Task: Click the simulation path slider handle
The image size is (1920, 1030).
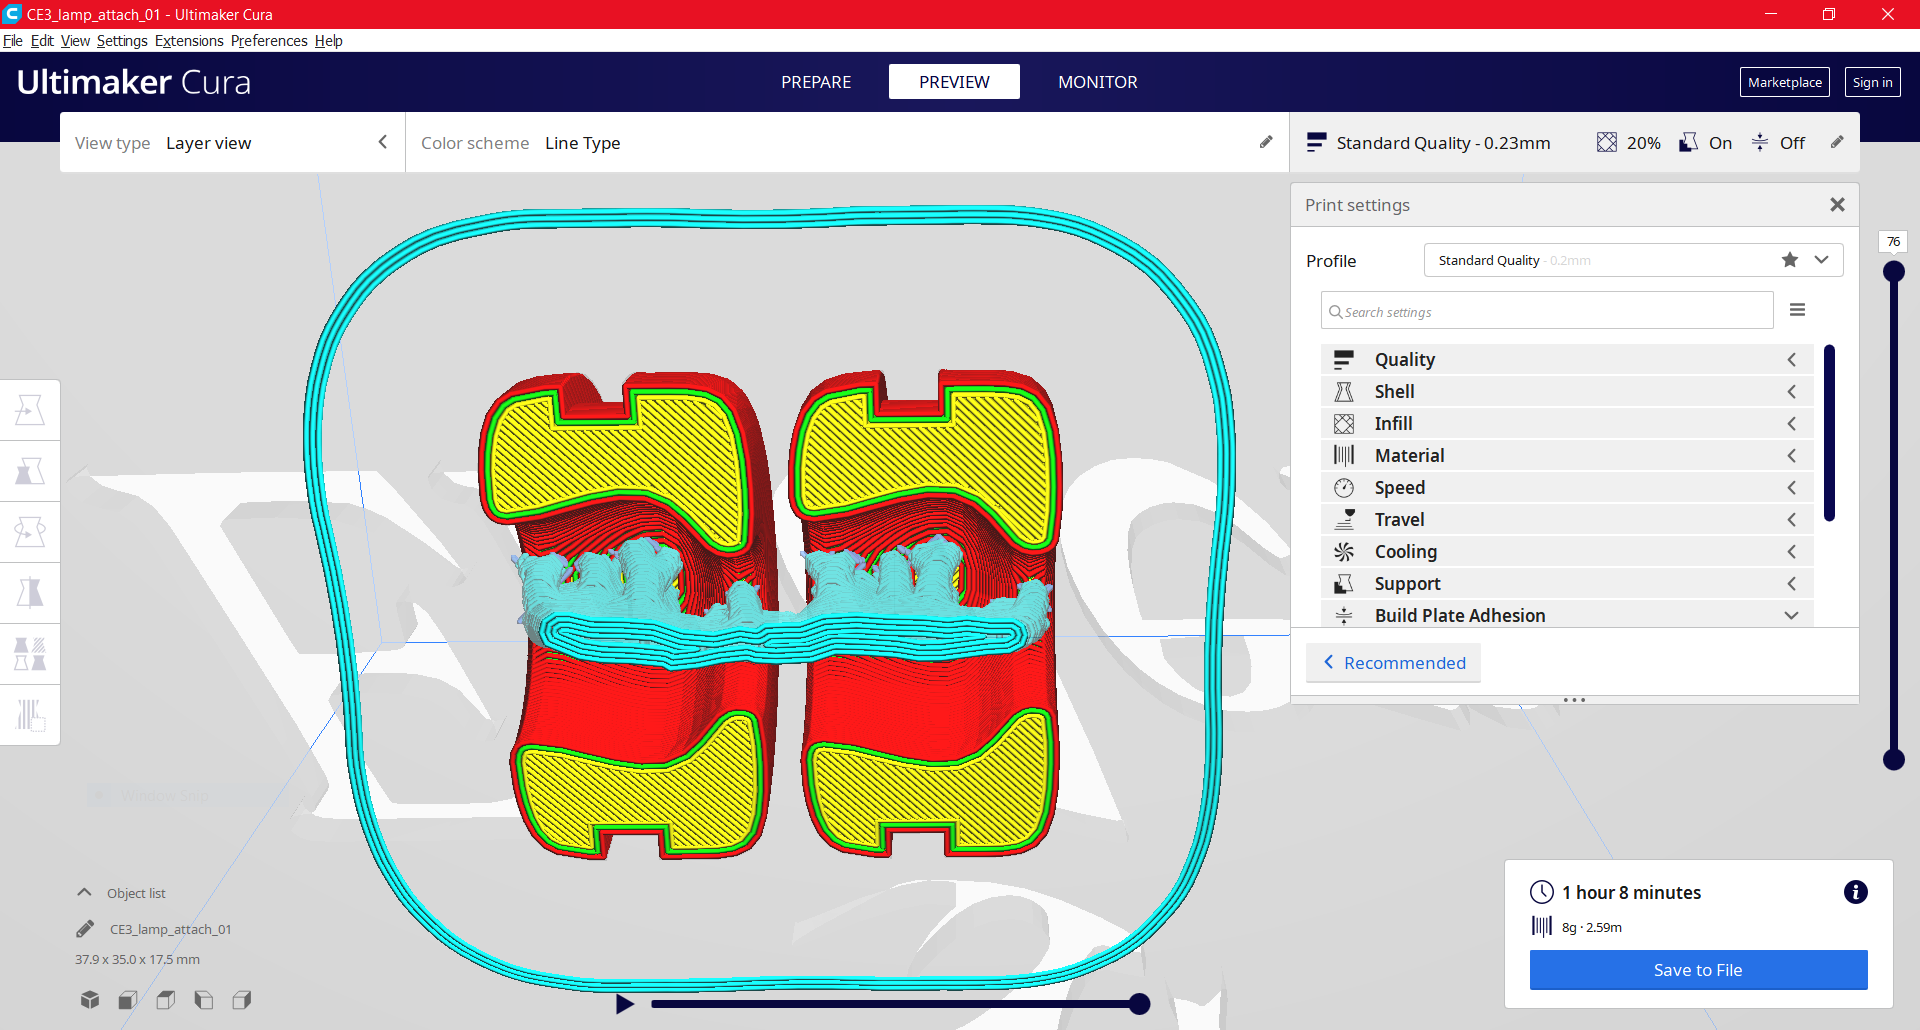Action: (x=1139, y=1004)
